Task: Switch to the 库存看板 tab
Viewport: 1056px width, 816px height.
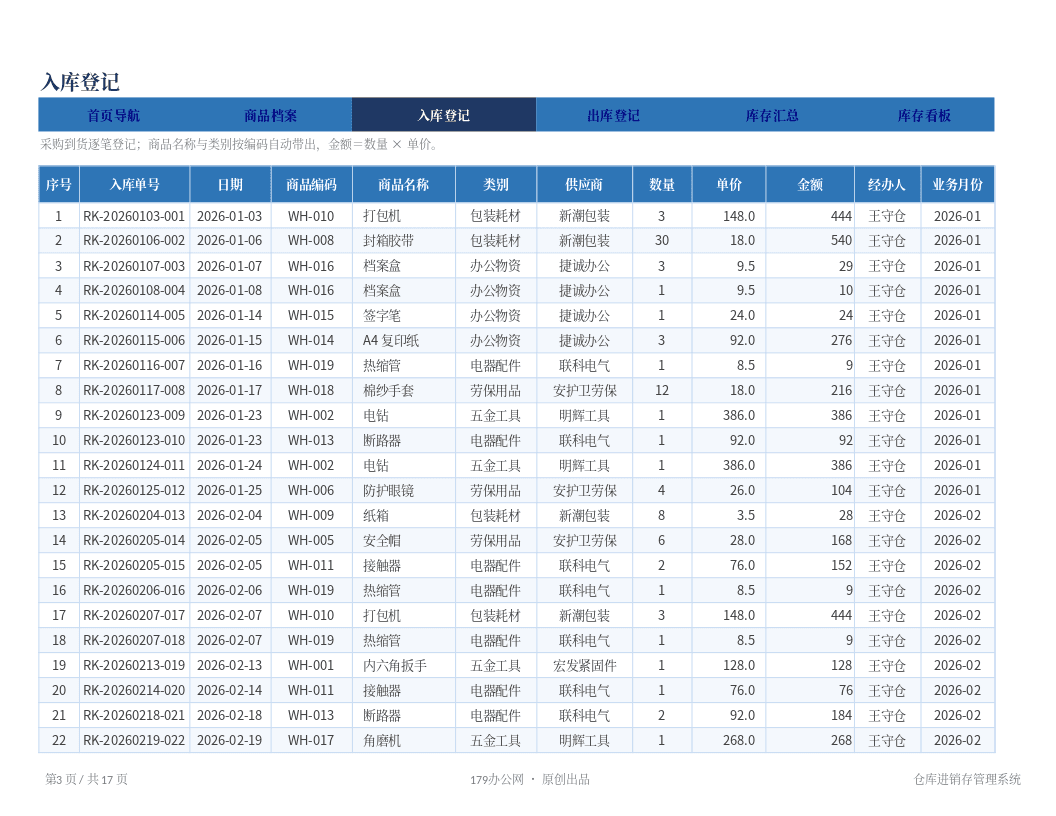Action: pos(924,115)
